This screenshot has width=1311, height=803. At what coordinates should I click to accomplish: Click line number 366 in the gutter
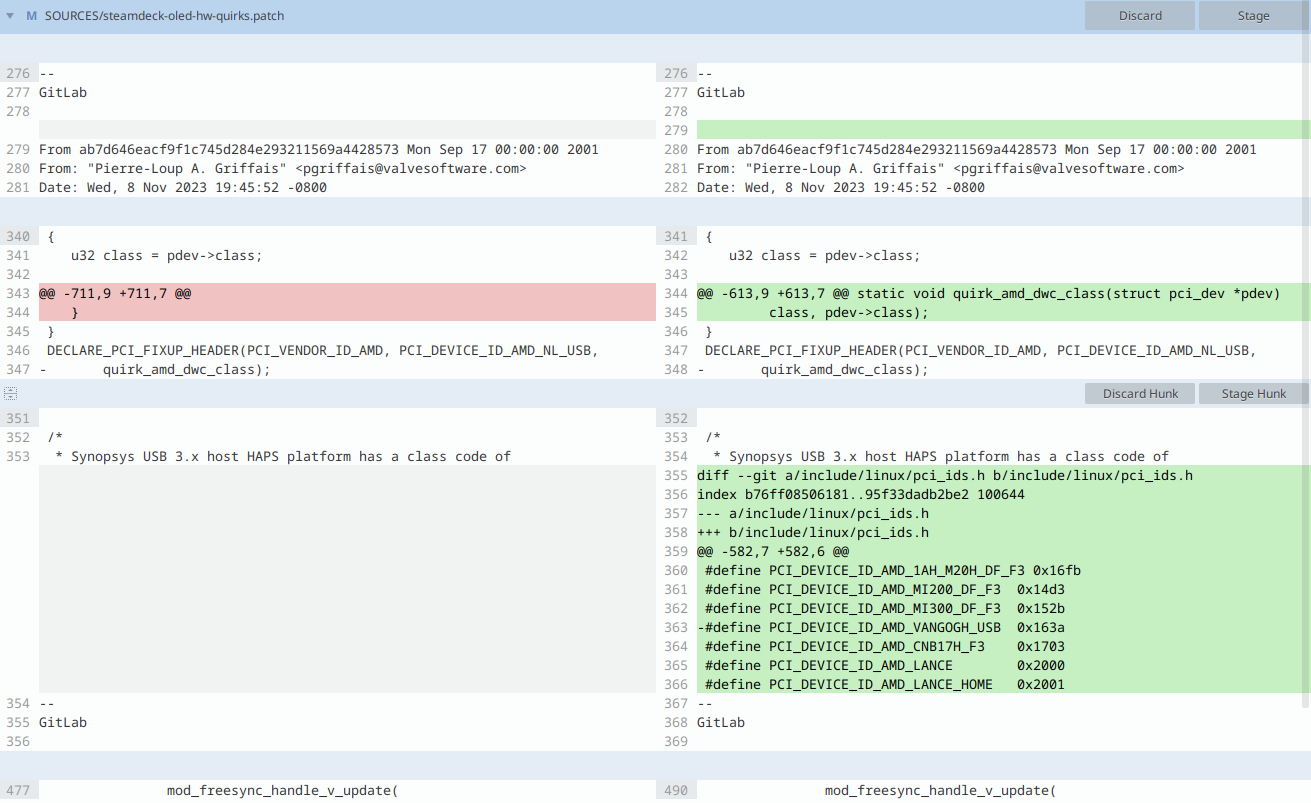tap(676, 684)
